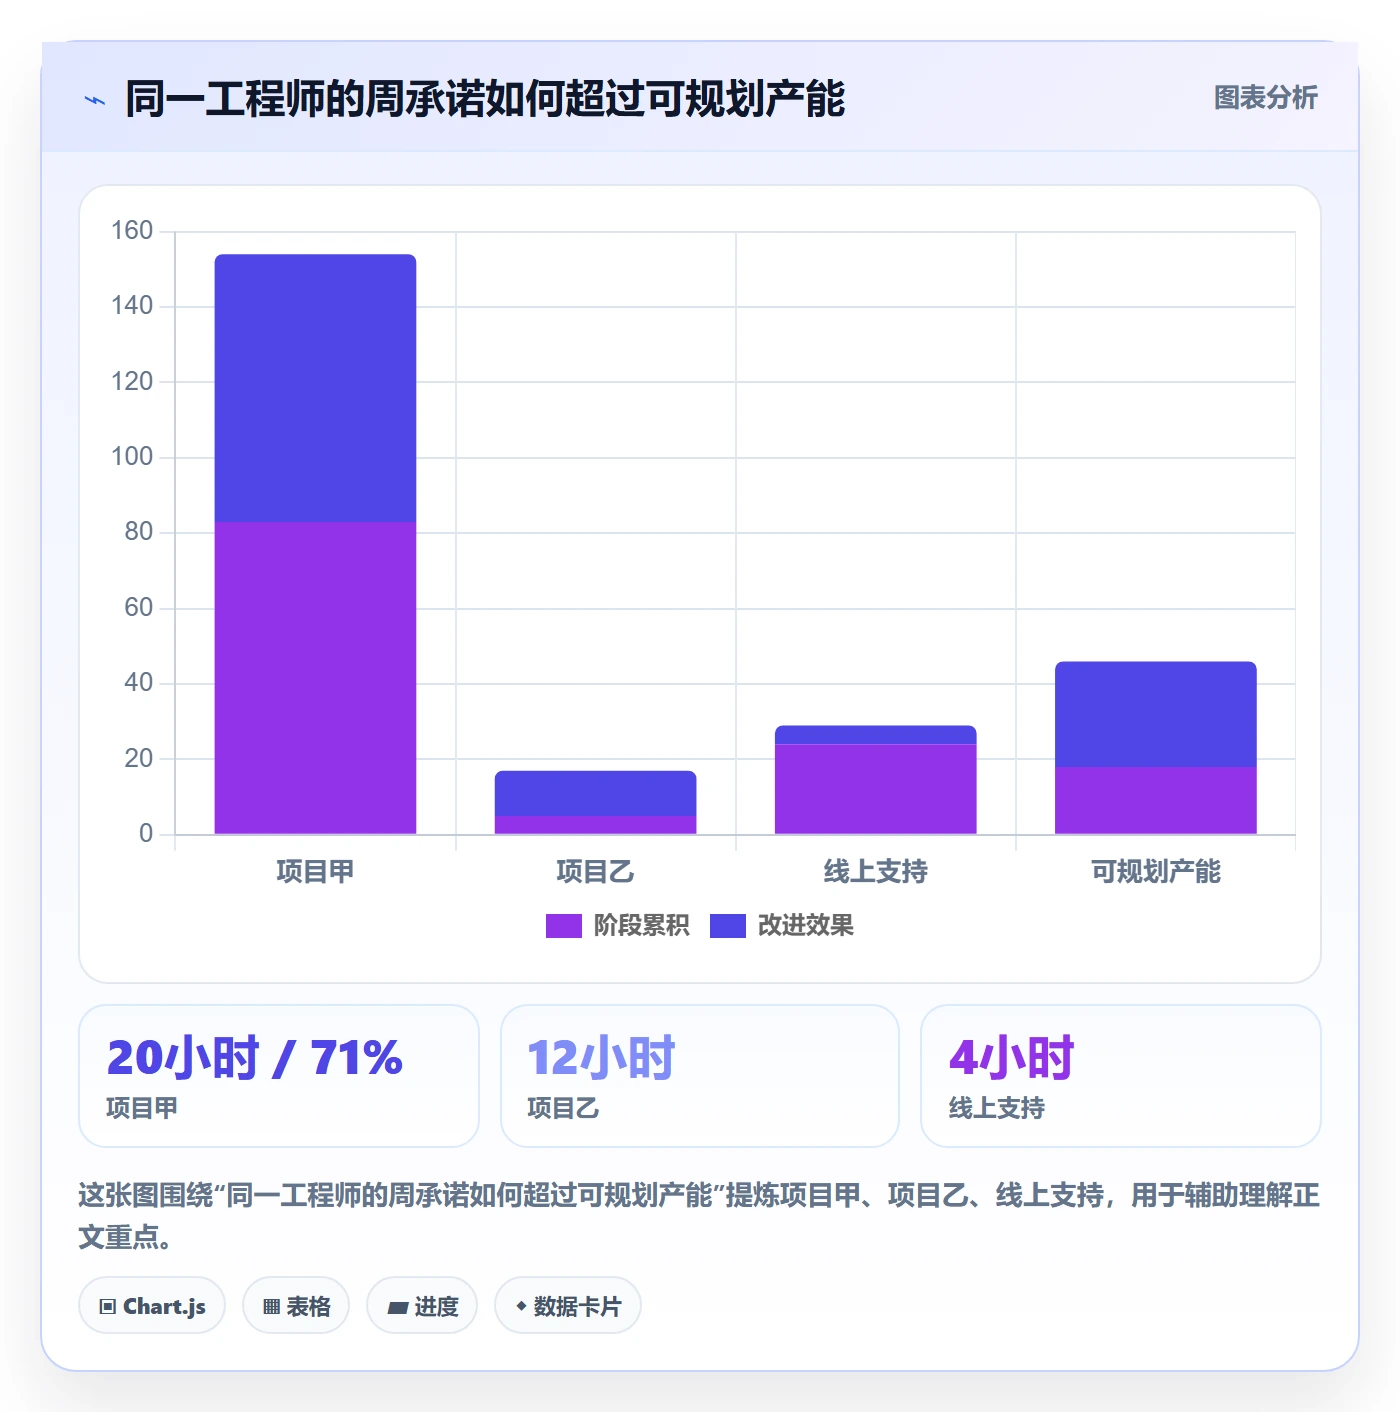
Task: Click the 4小时 stat value
Action: point(1011,1058)
